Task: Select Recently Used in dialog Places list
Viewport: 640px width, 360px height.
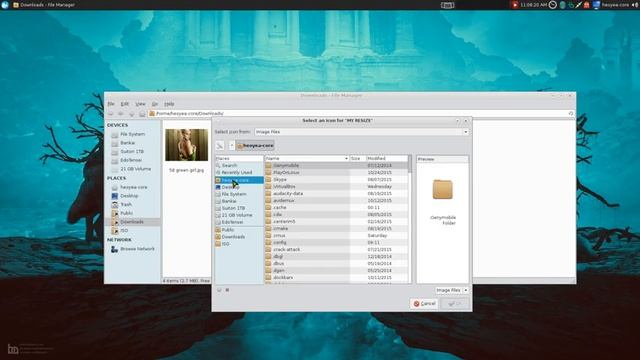Action: tap(239, 173)
